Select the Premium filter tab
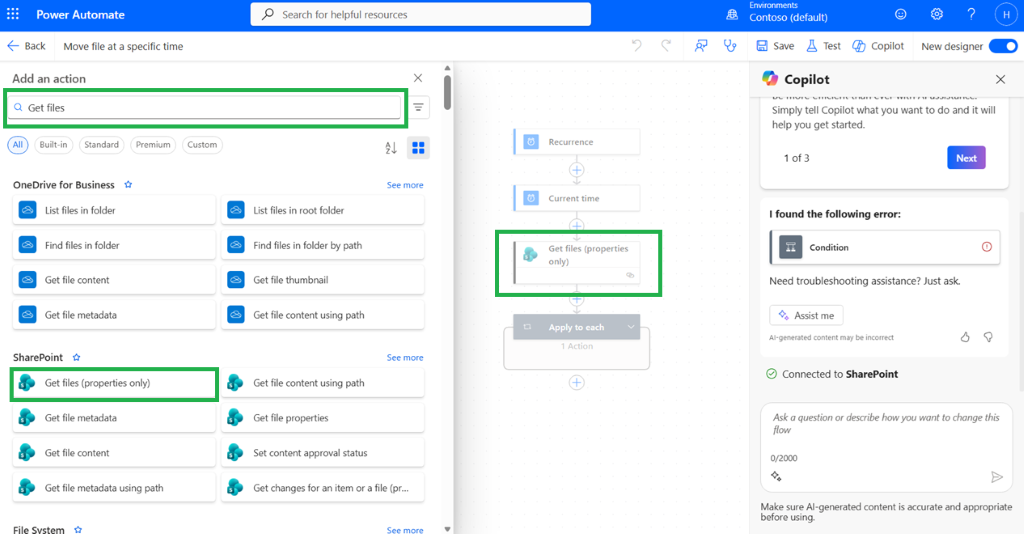Viewport: 1024px width, 534px height. click(x=153, y=145)
